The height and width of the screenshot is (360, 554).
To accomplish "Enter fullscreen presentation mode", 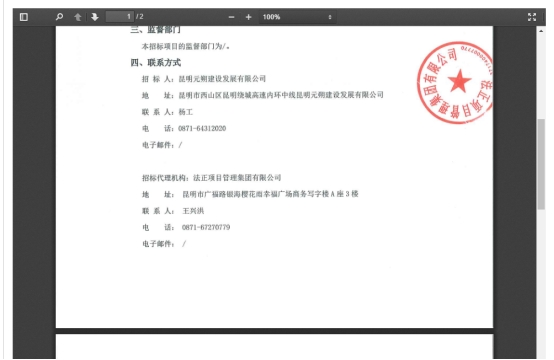I will tap(532, 17).
